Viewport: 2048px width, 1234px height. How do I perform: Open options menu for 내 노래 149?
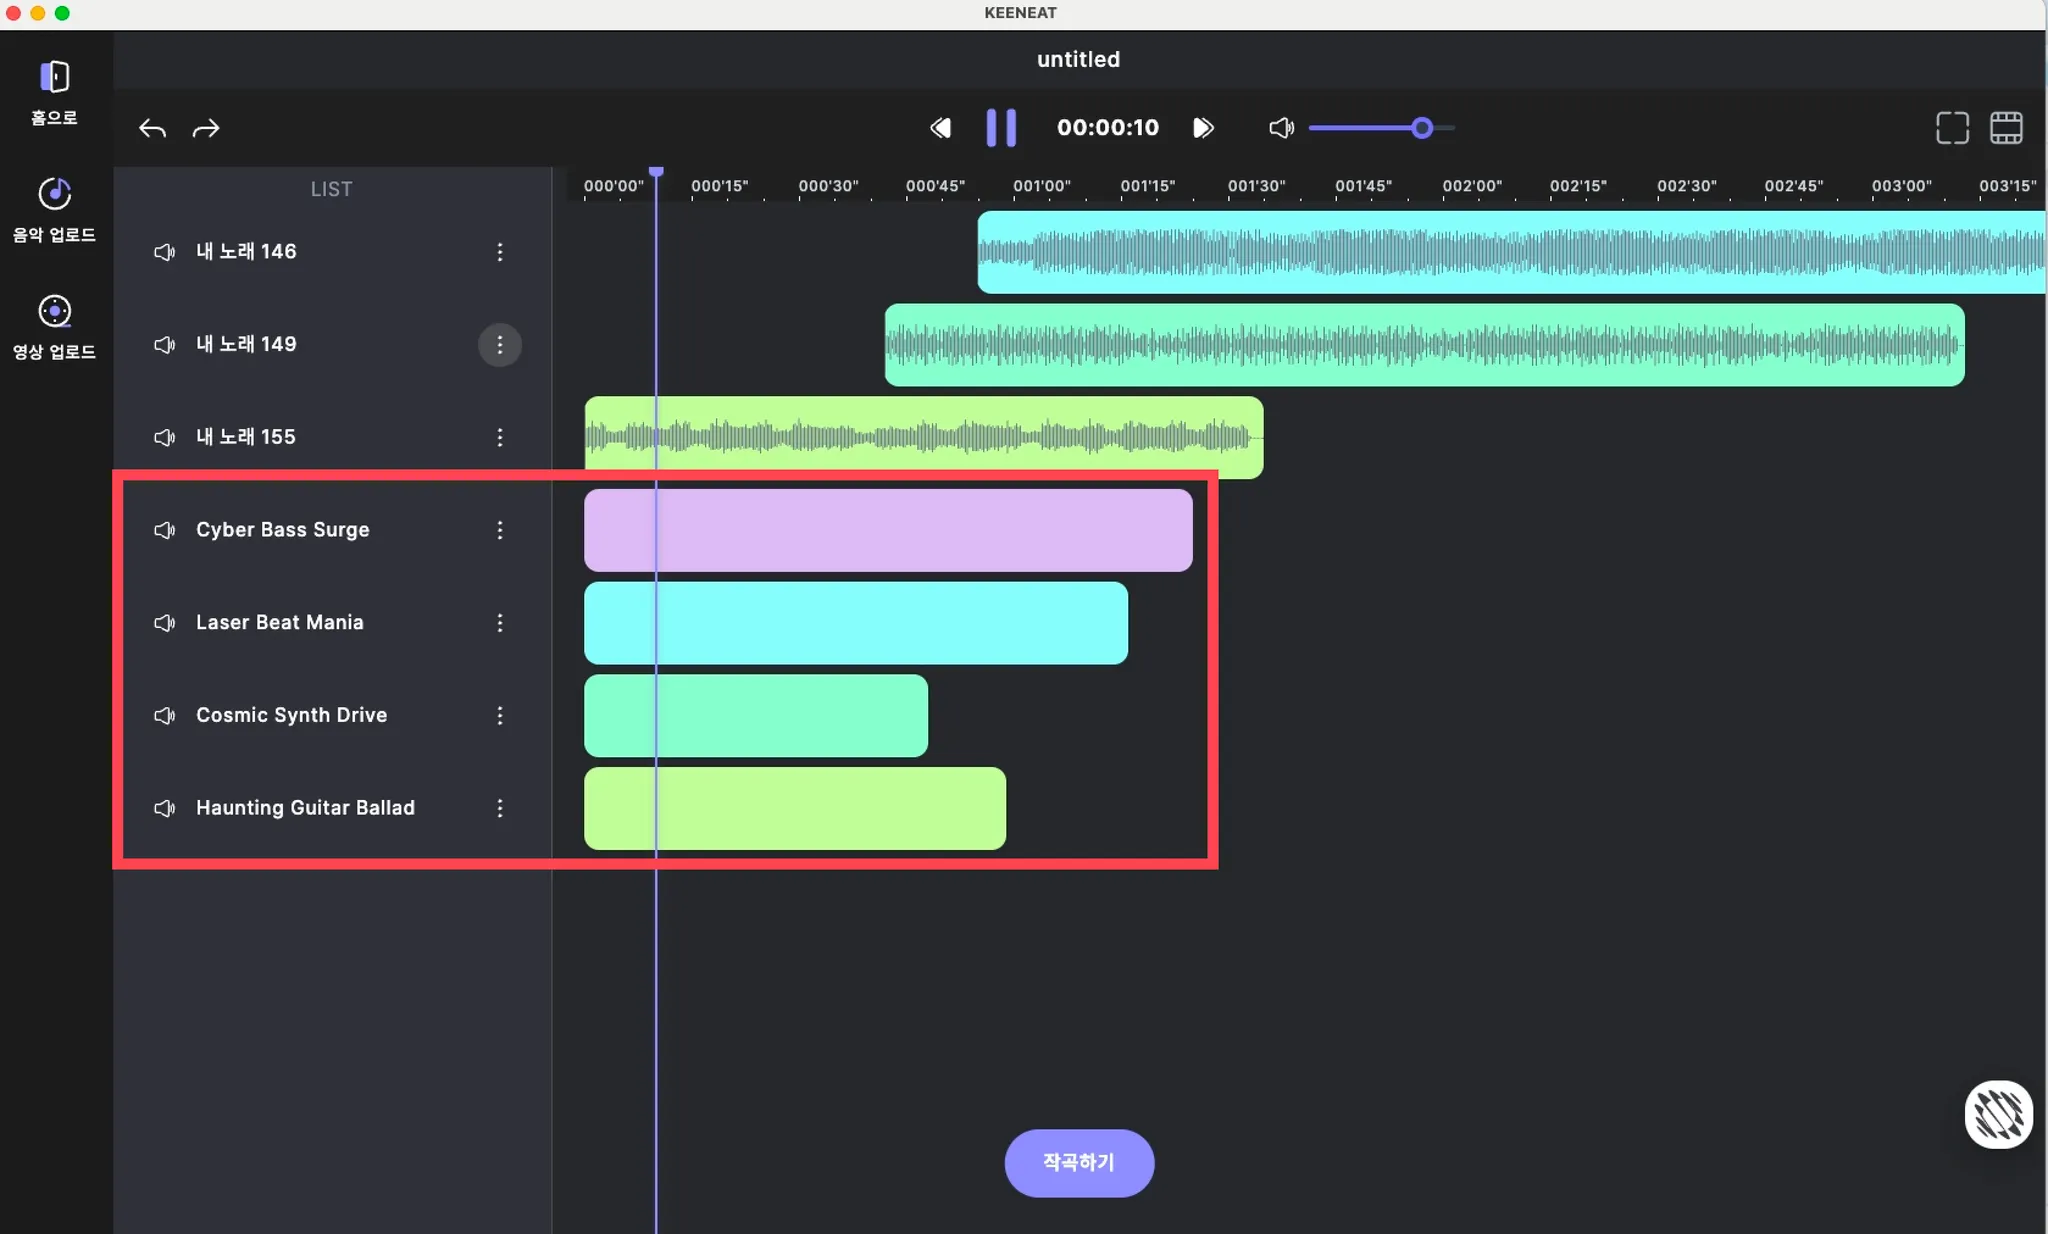coord(500,345)
